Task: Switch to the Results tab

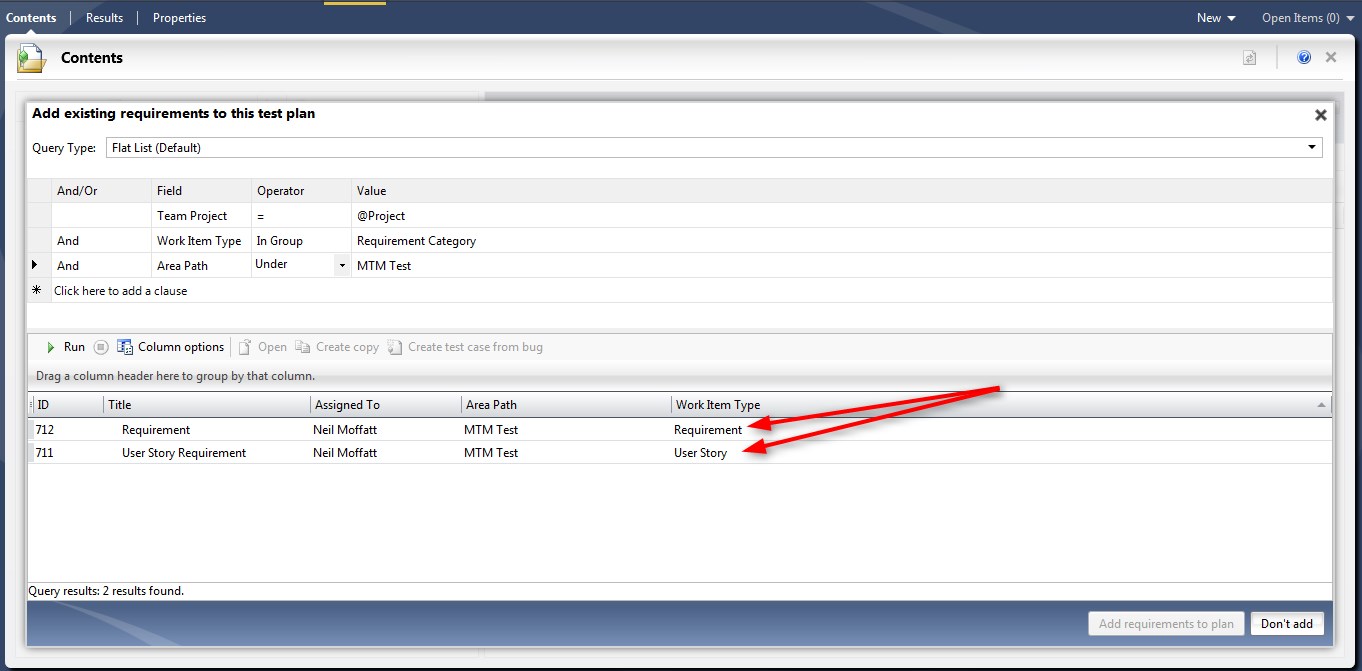Action: (104, 18)
